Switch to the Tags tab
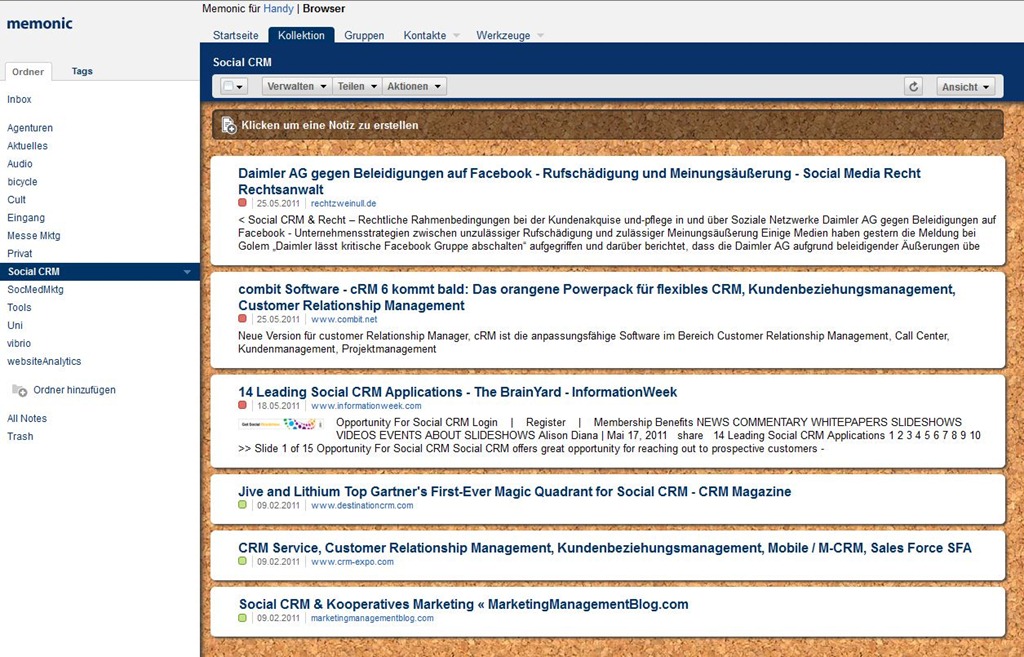This screenshot has height=657, width=1024. click(x=82, y=71)
